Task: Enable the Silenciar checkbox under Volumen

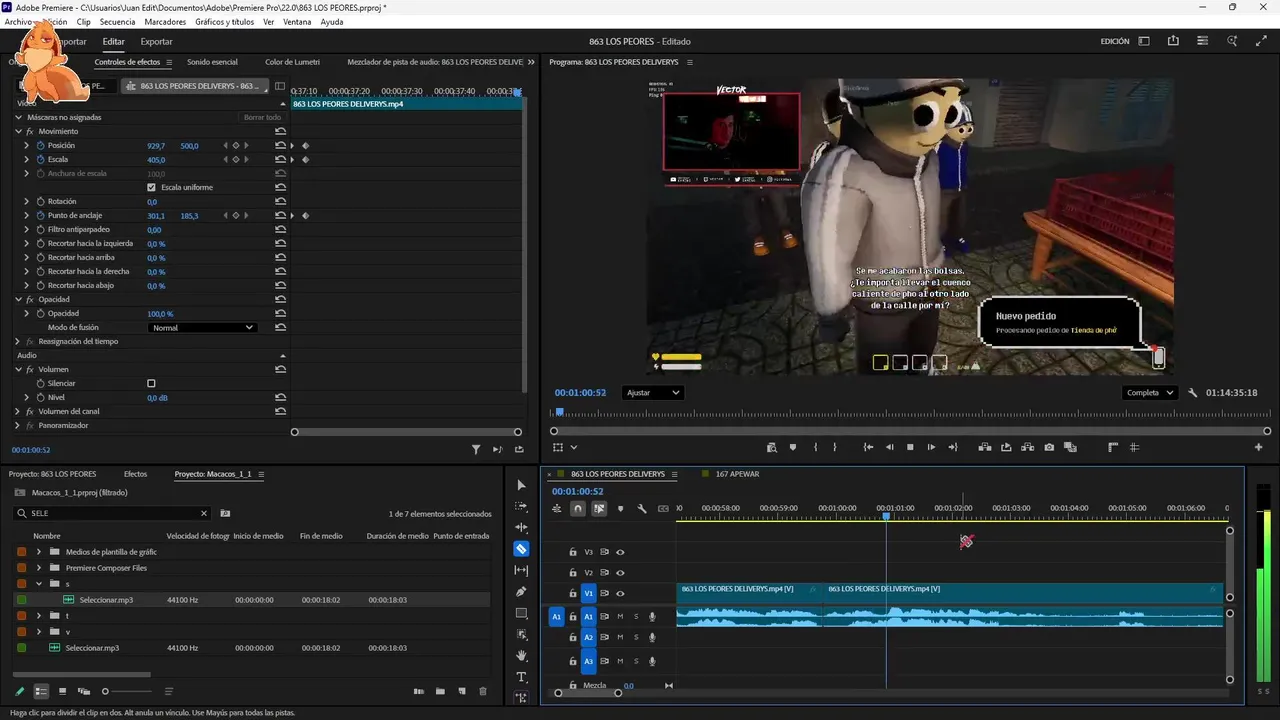Action: pos(151,383)
